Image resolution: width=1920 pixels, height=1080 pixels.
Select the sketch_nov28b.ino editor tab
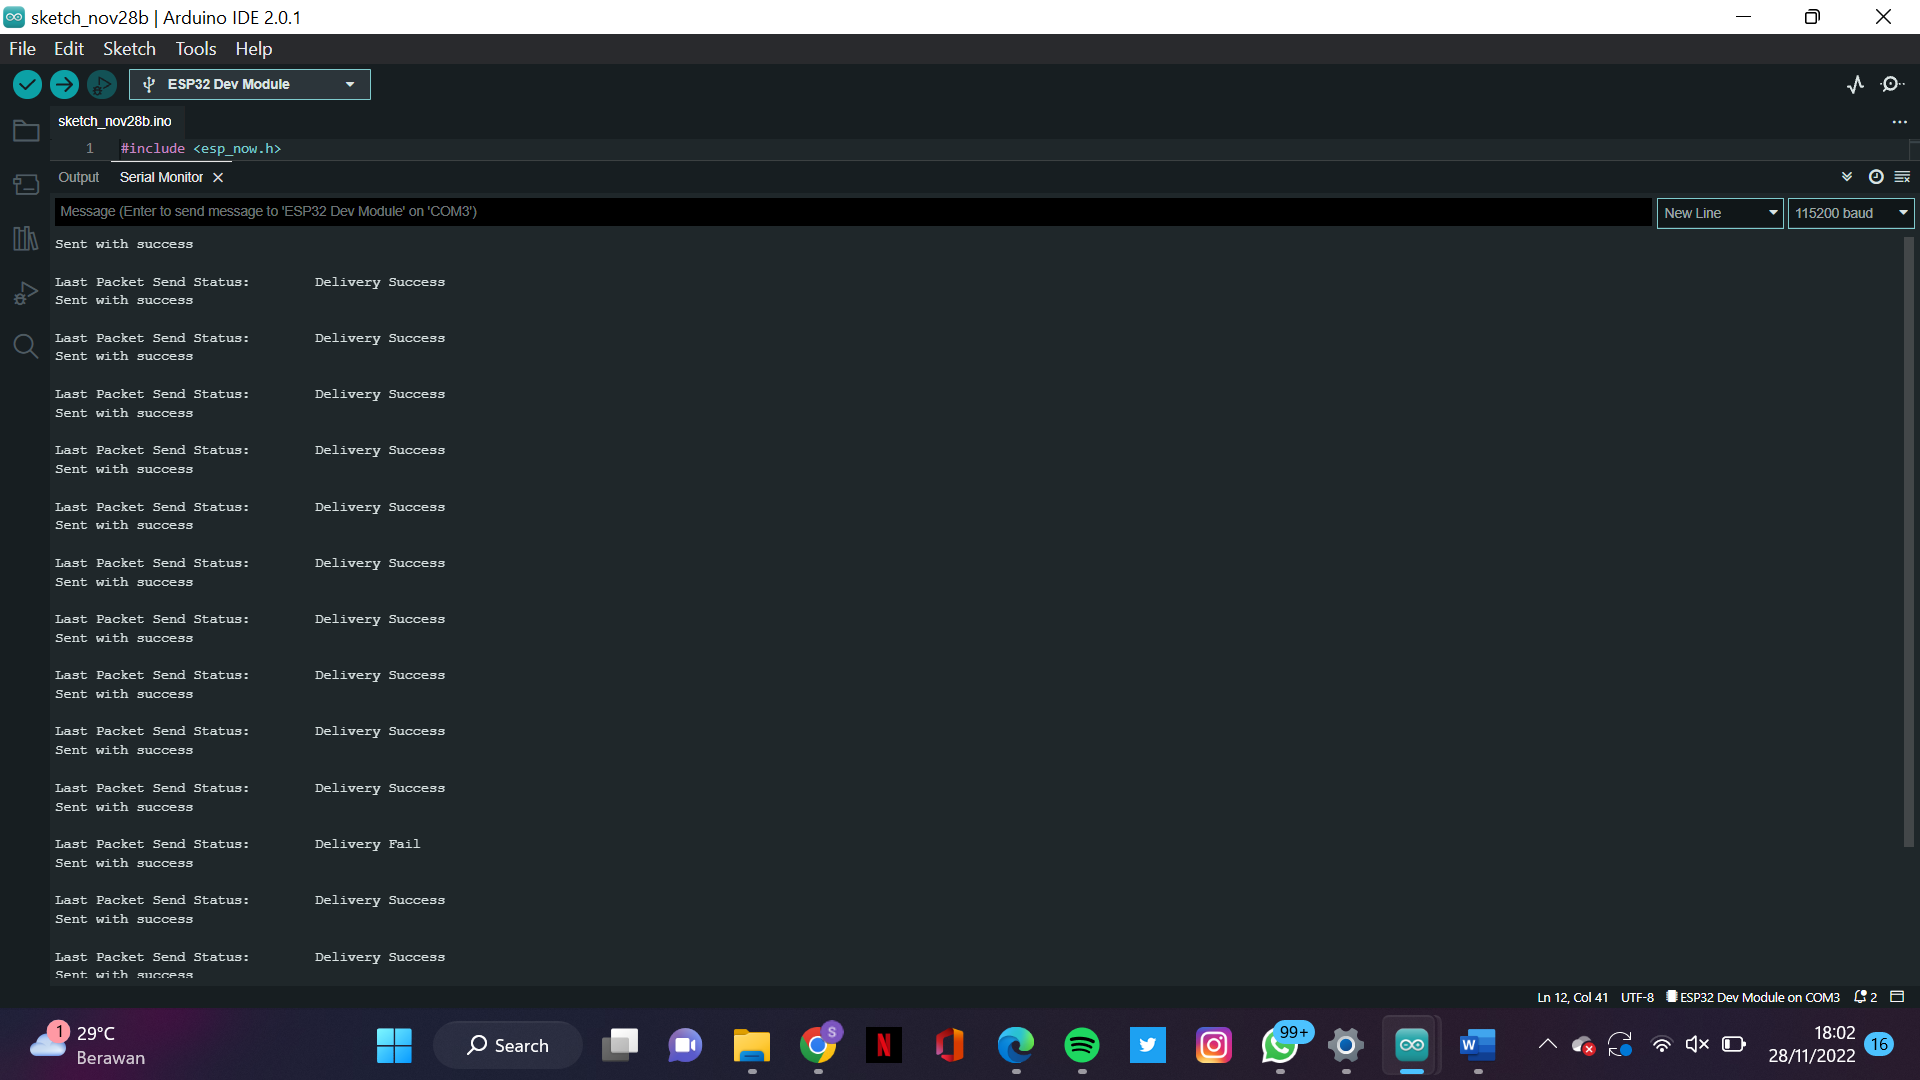tap(115, 121)
